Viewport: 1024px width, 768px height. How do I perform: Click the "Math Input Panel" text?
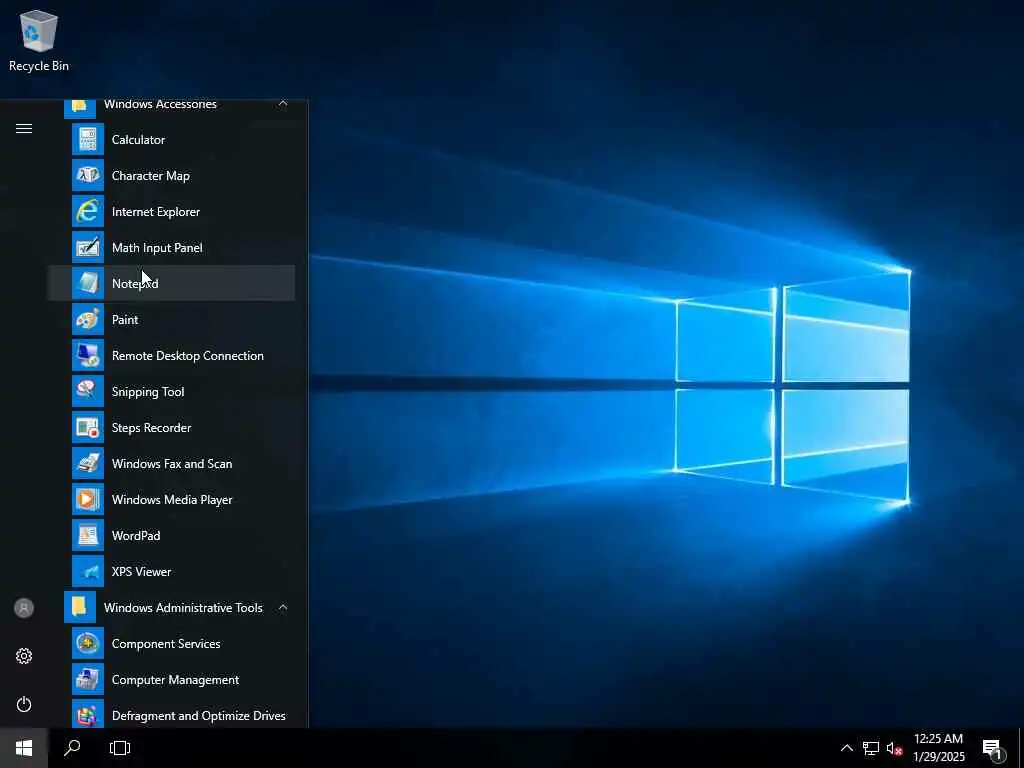[157, 248]
